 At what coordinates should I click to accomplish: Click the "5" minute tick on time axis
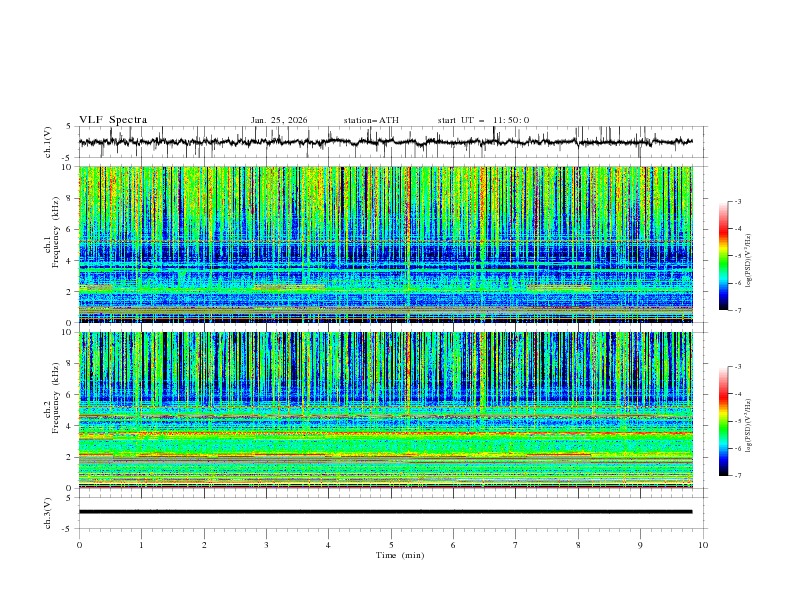tap(391, 545)
